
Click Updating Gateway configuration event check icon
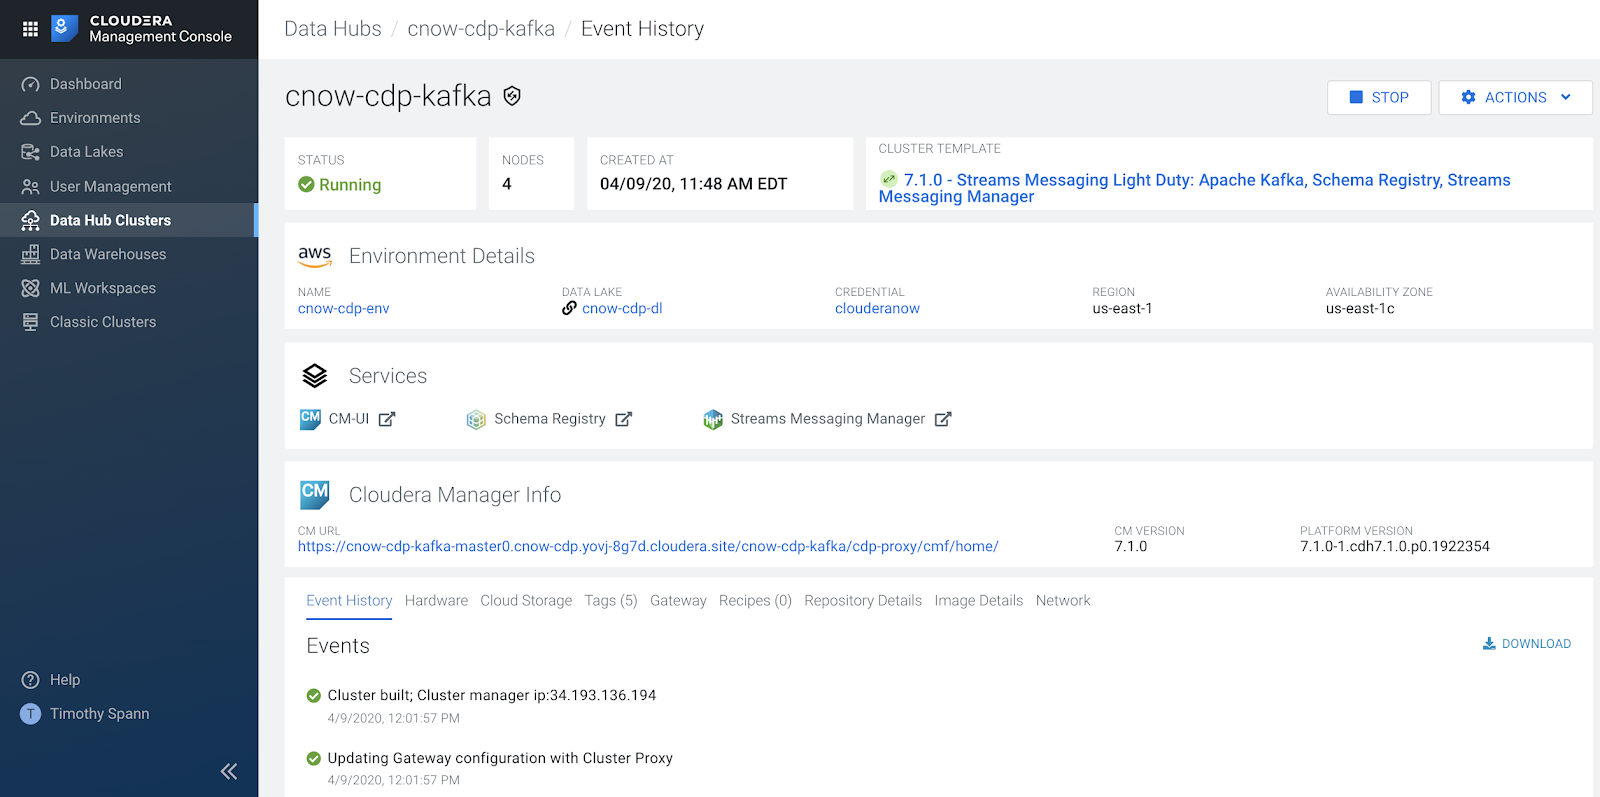314,758
